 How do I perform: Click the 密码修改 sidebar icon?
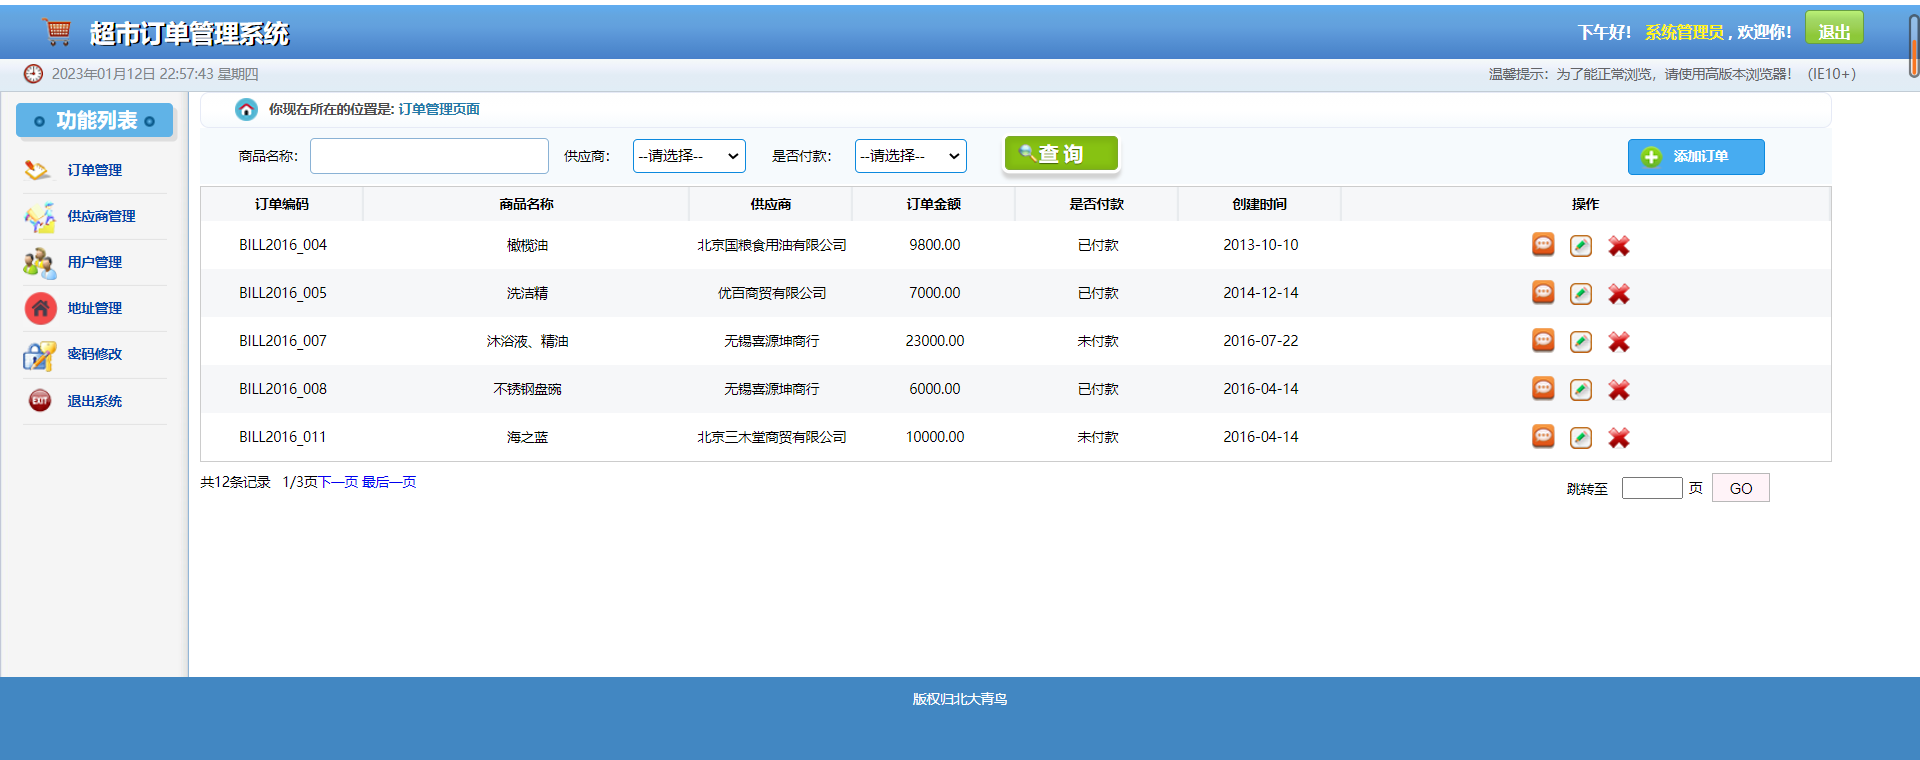[x=39, y=355]
